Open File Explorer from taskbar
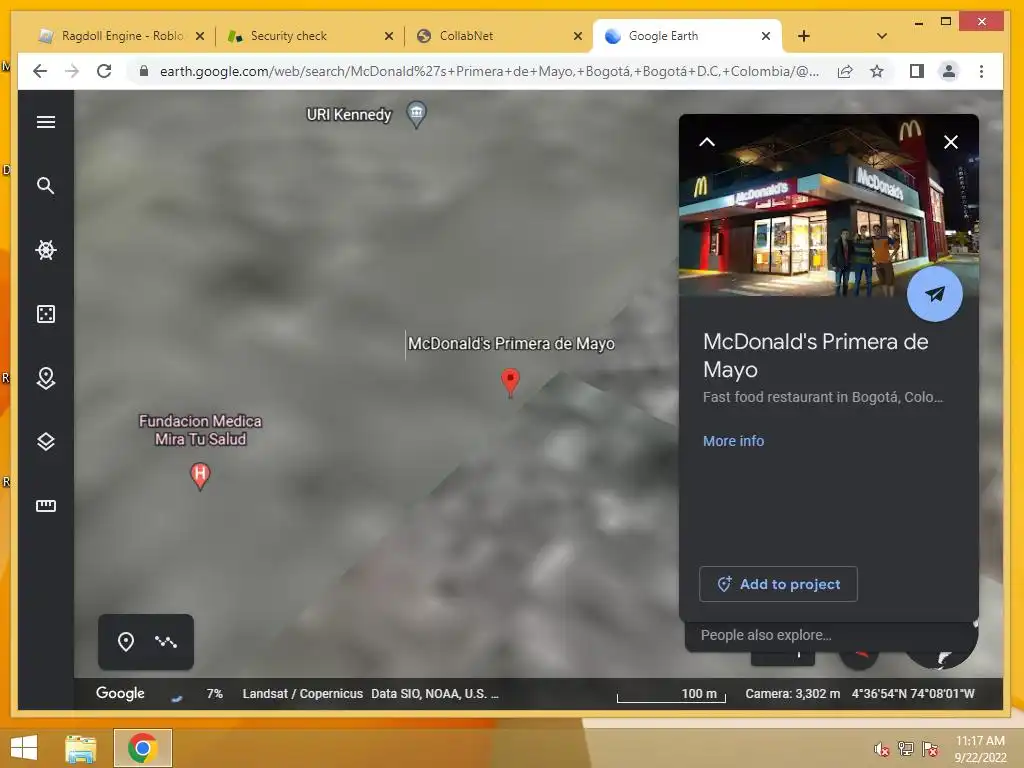 (x=81, y=748)
